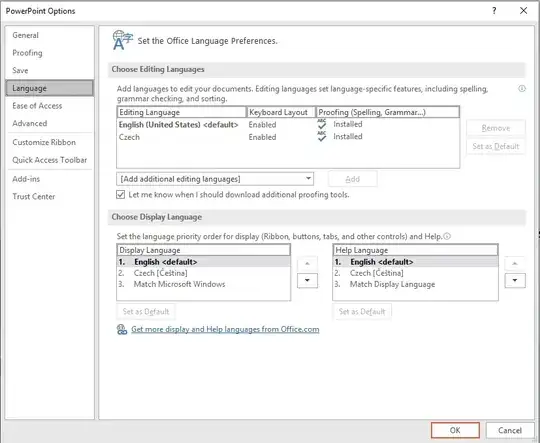The width and height of the screenshot is (540, 443).
Task: Select 'Match Microsoft Windows' display language
Action: [204, 284]
